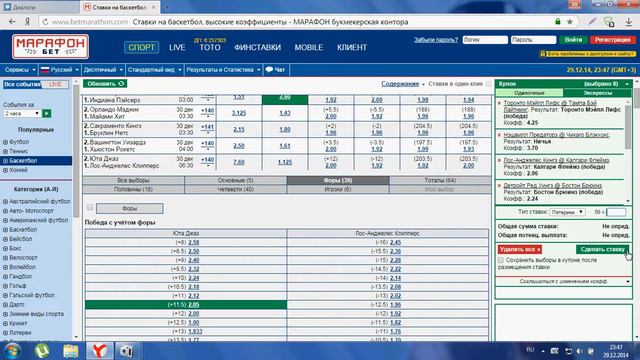Image resolution: width=640 pixels, height=360 pixels.
Task: Switch to Все выборы tab
Action: [133, 180]
